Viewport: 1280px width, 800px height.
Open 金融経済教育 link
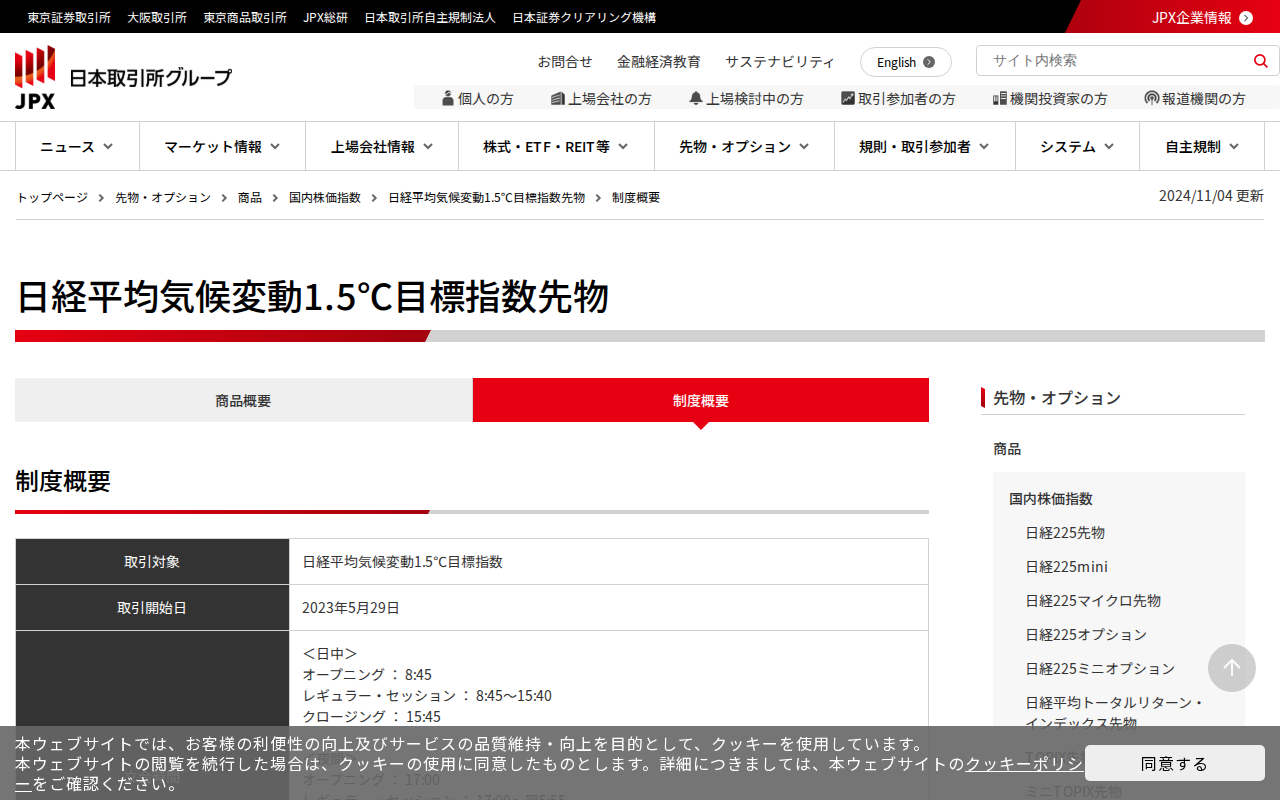pos(659,61)
